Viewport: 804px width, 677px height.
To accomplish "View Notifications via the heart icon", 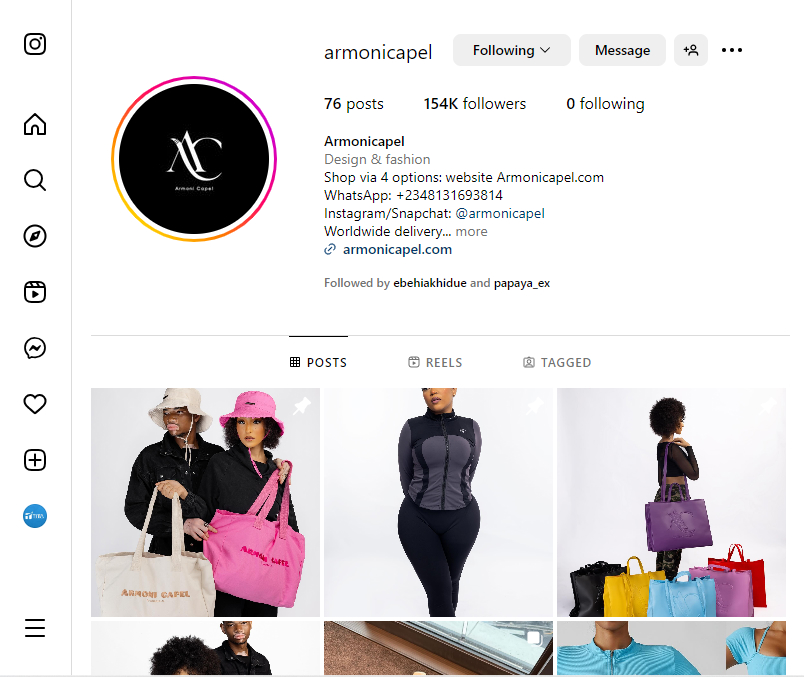I will click(35, 404).
